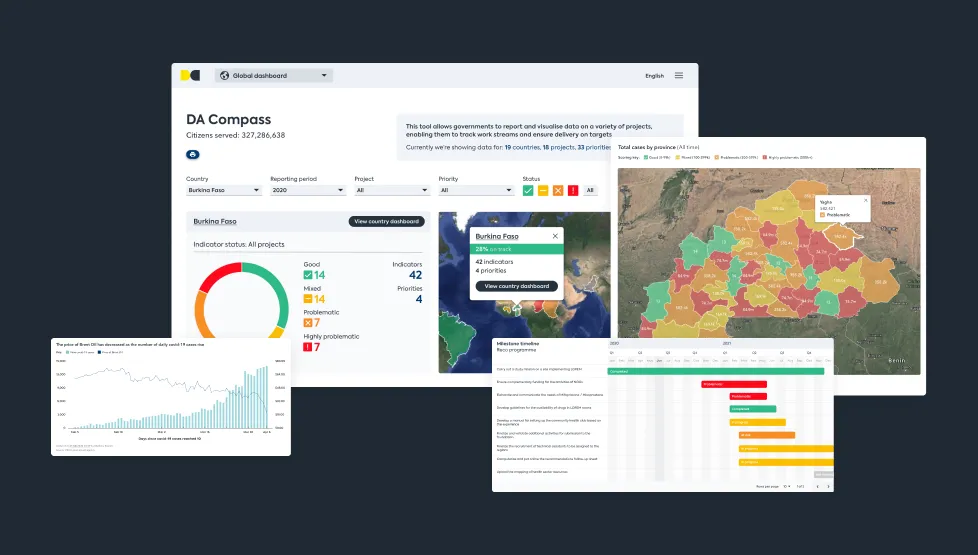Open the hamburger menu
The height and width of the screenshot is (555, 978).
[x=679, y=75]
